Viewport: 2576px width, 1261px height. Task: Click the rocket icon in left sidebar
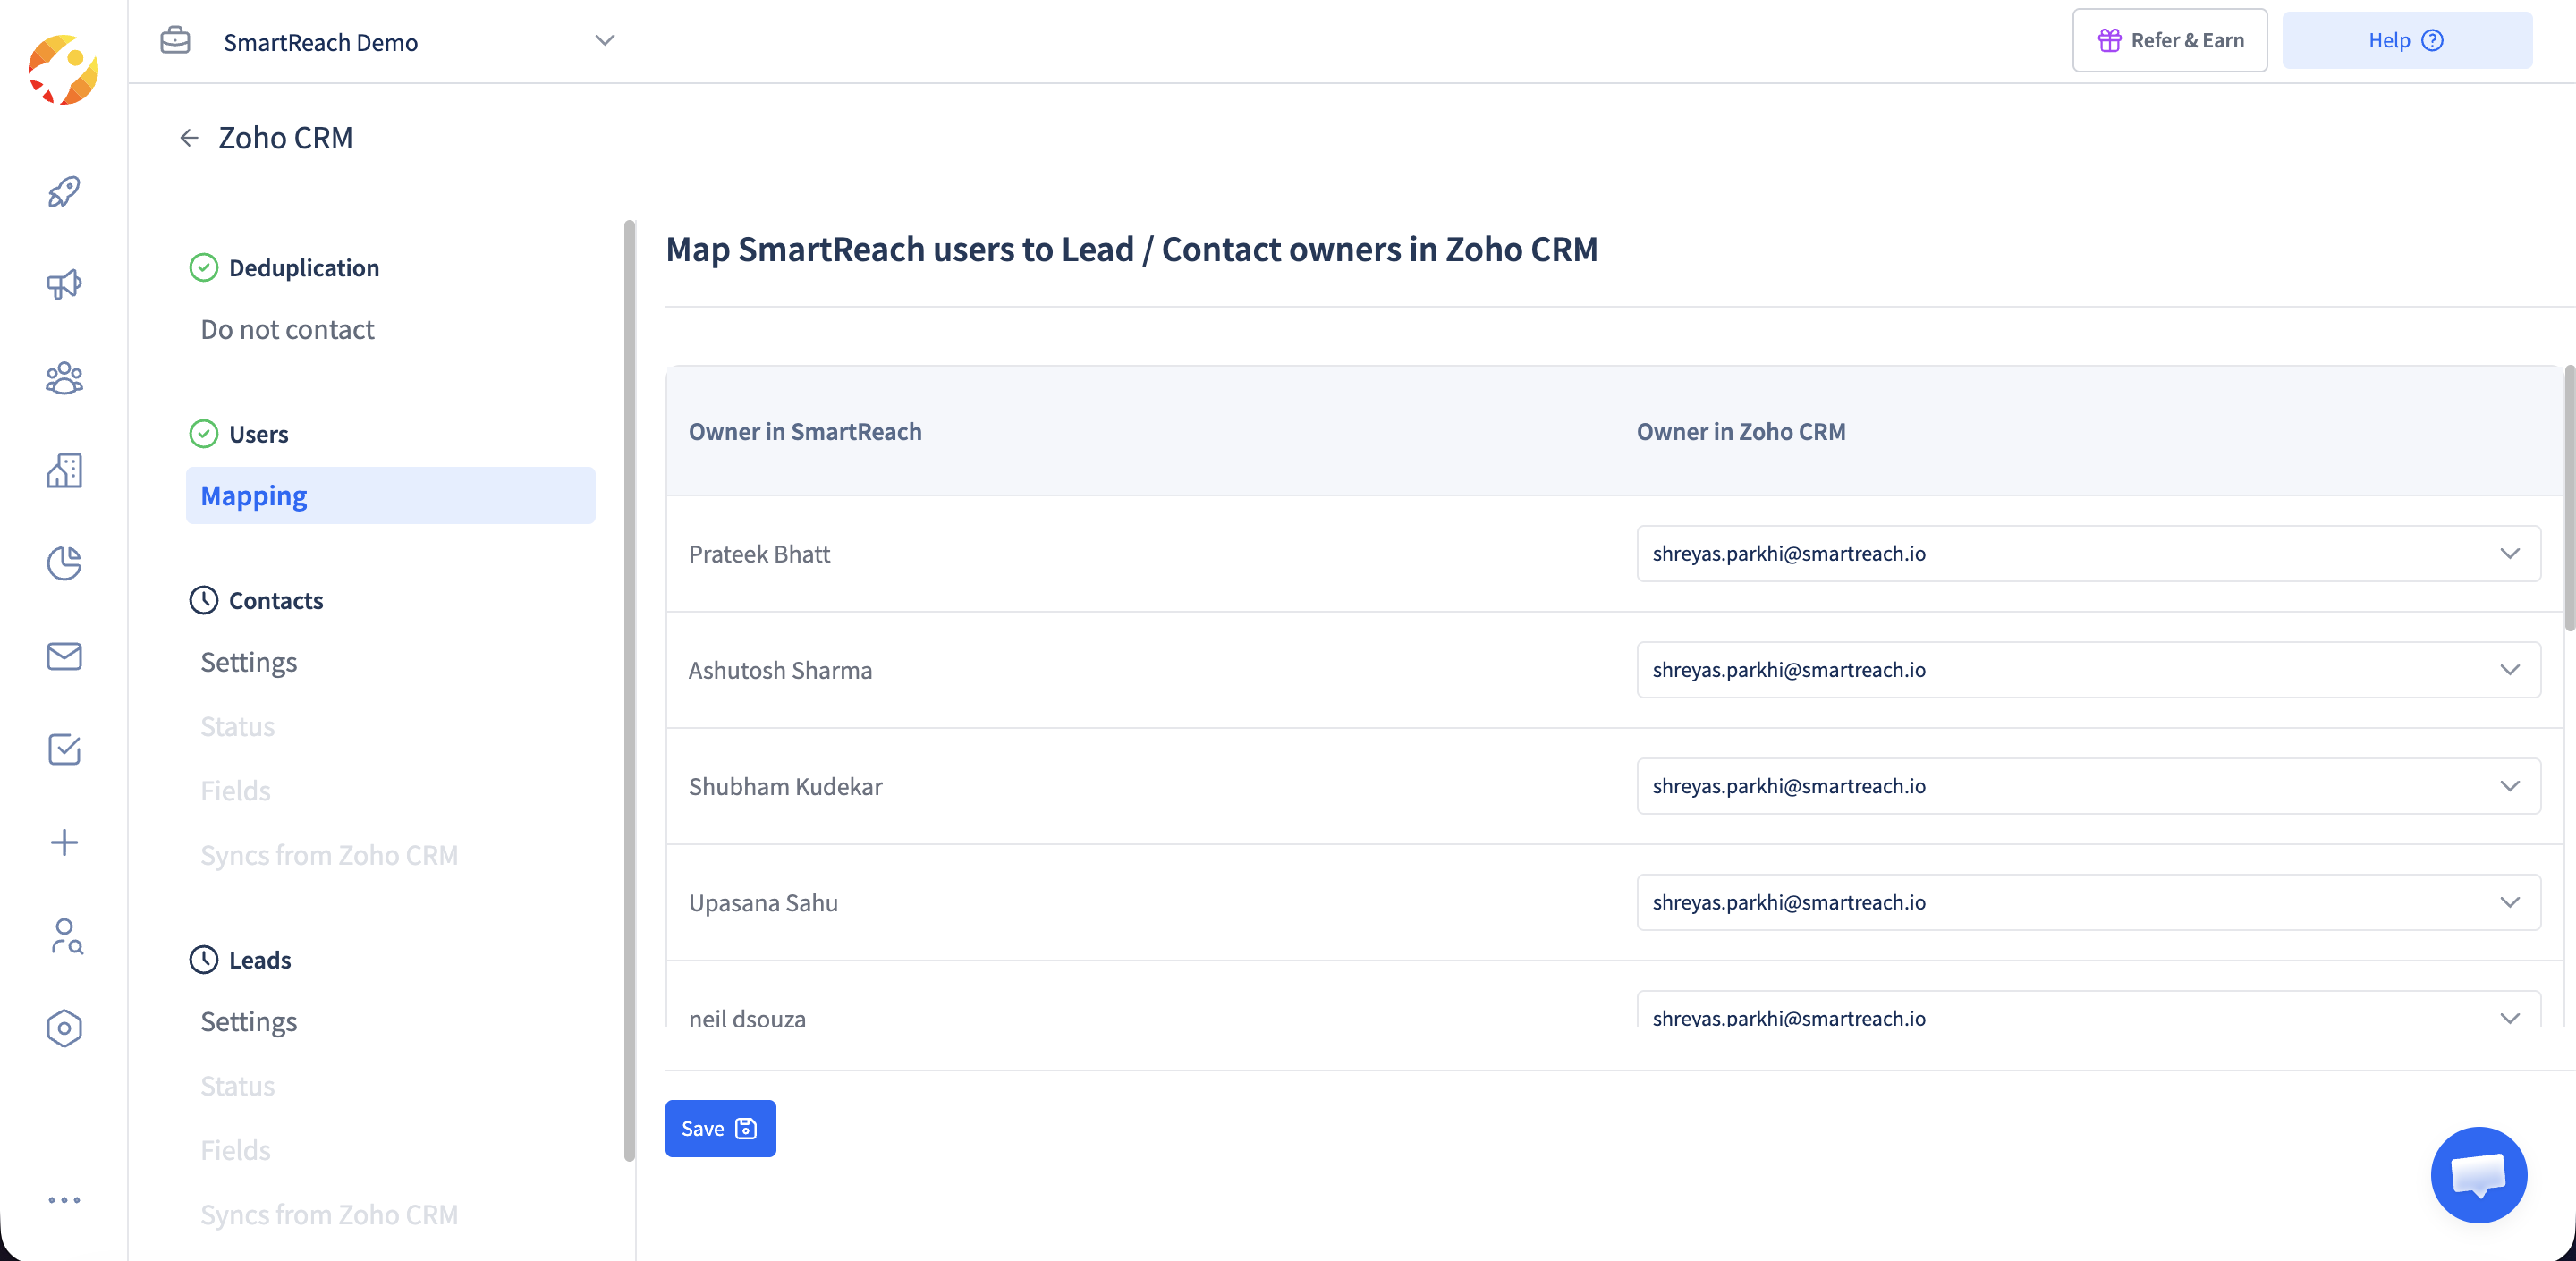tap(64, 191)
